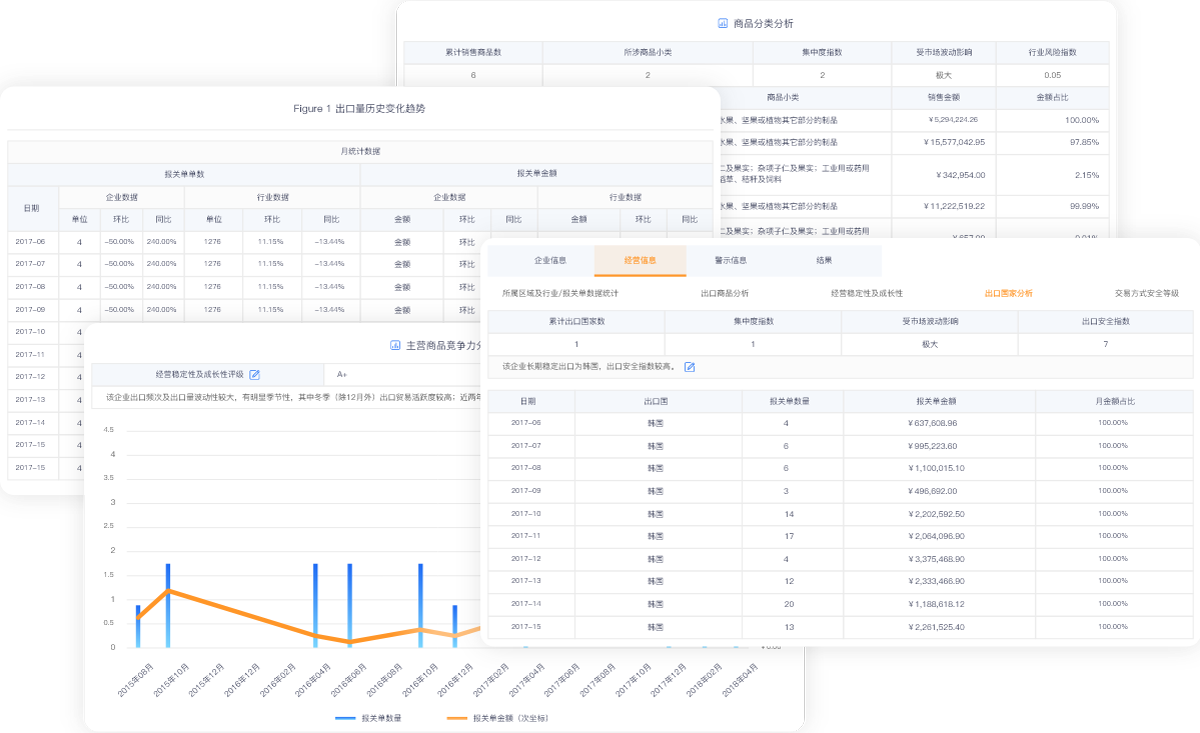Toggle the orange 报关单金额 legend series
1200x733 pixels.
click(500, 717)
